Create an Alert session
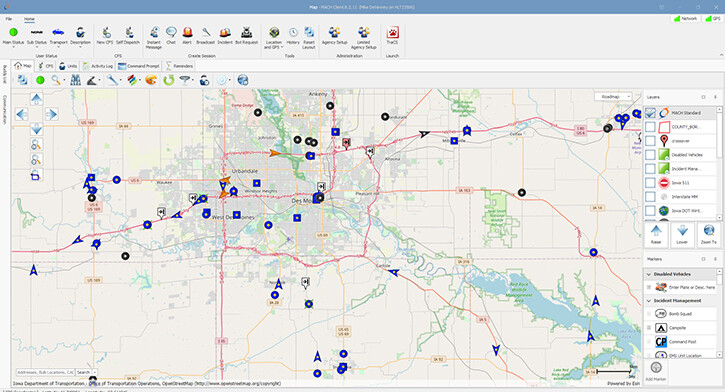This screenshot has height=392, width=725. tap(187, 36)
